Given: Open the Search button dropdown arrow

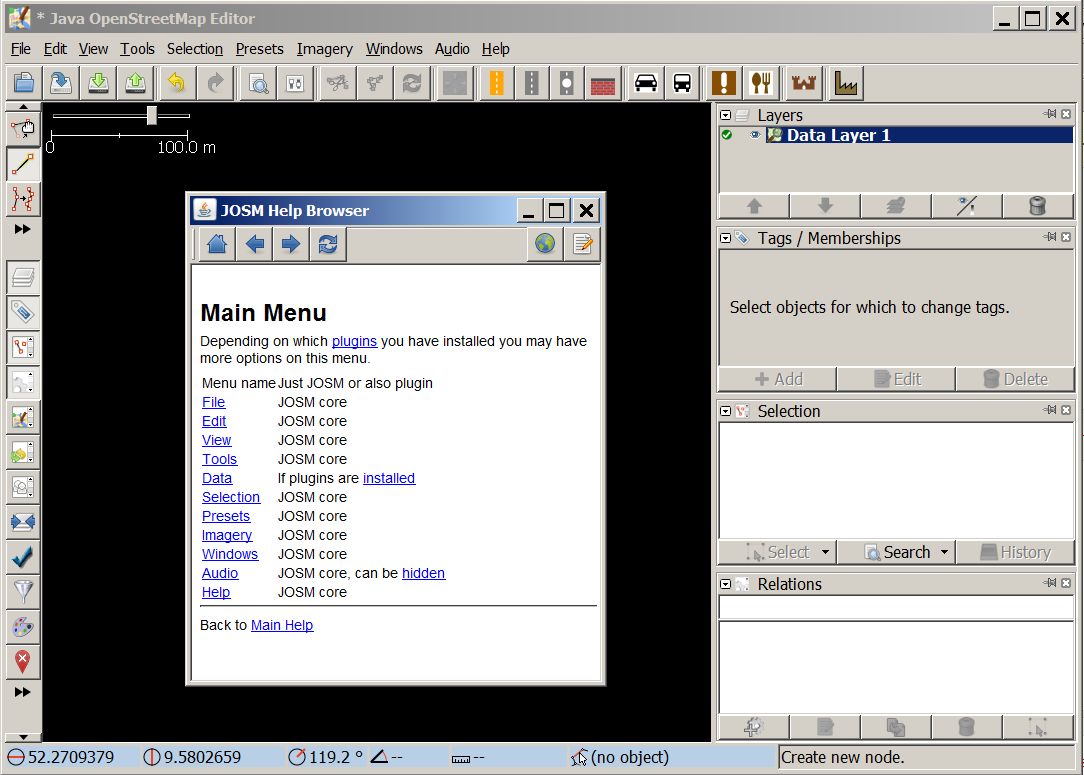Looking at the screenshot, I should click(944, 552).
